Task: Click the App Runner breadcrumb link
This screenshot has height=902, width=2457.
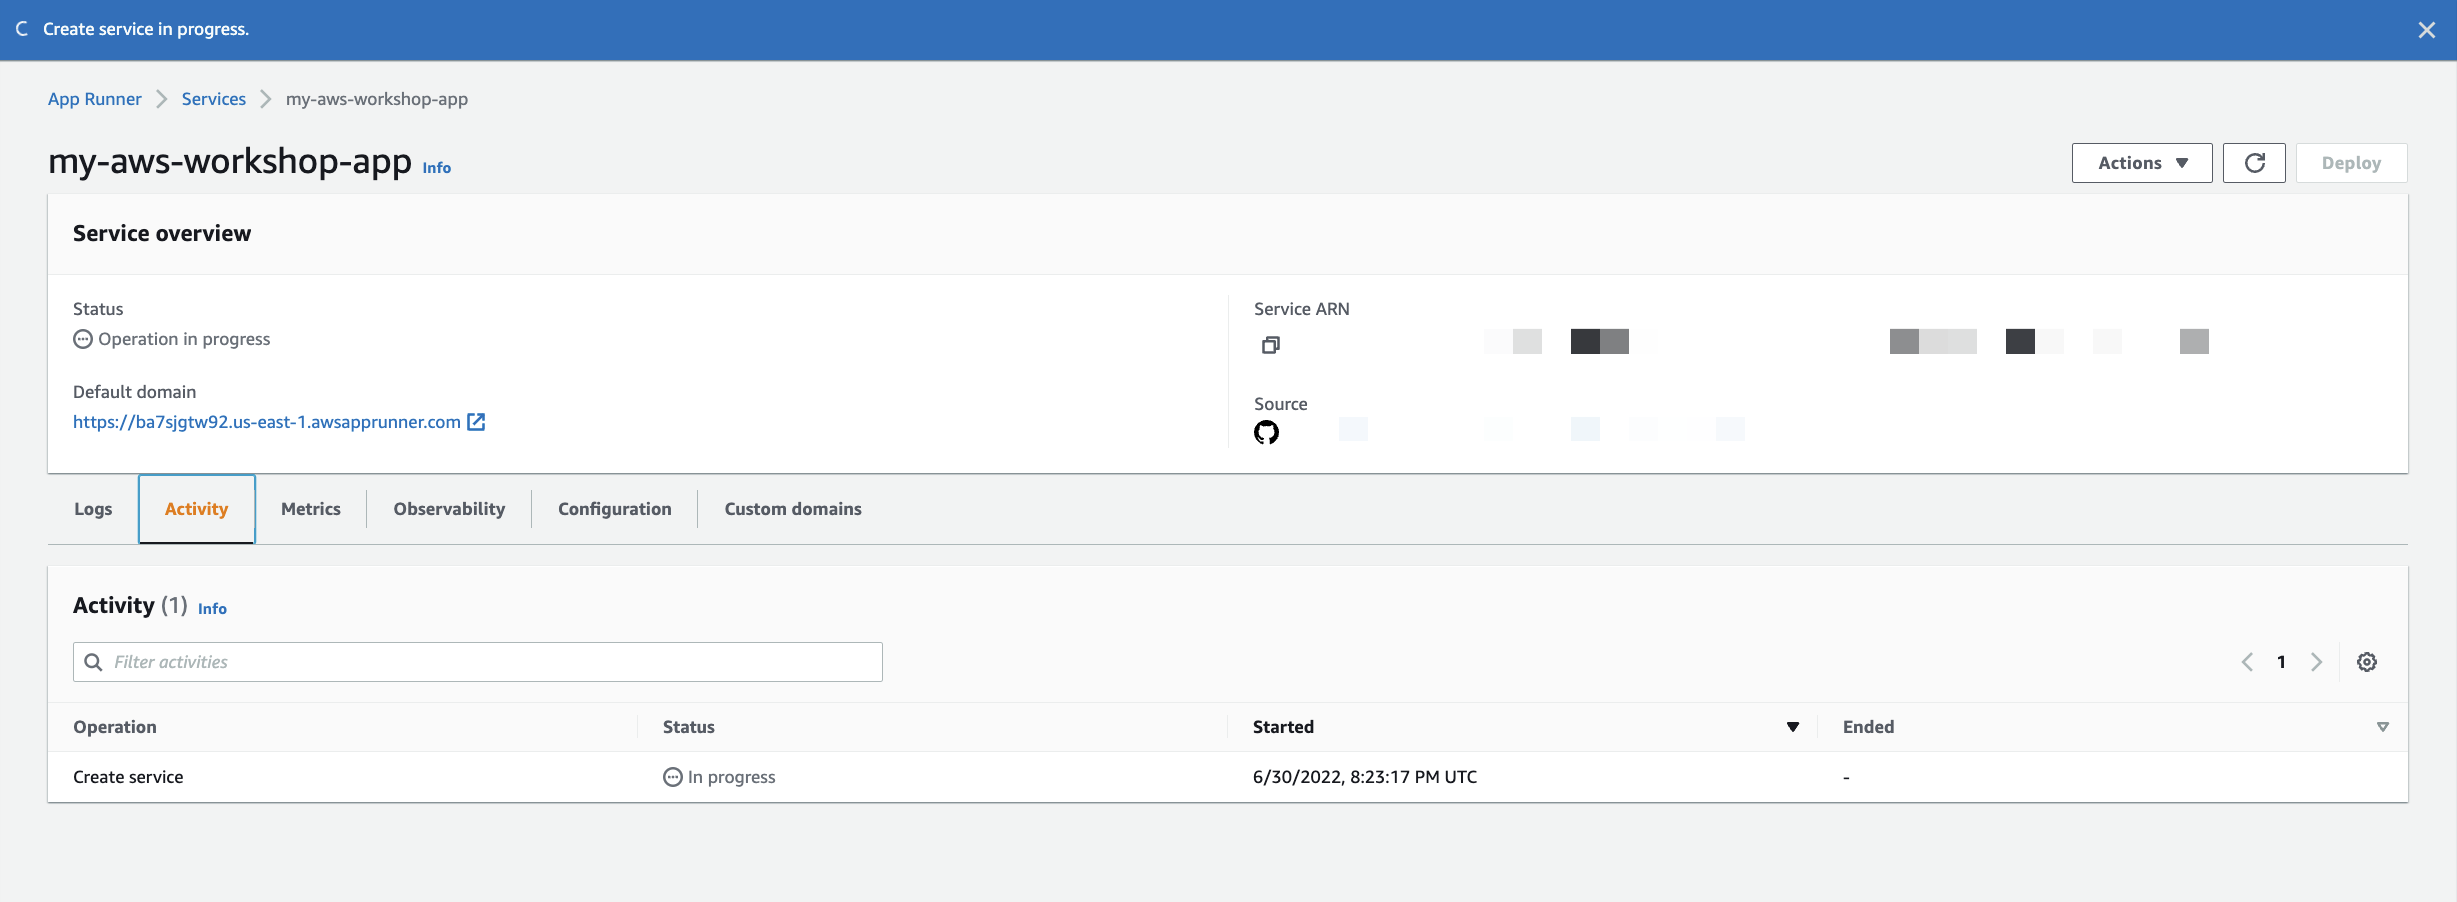Action: coord(95,99)
